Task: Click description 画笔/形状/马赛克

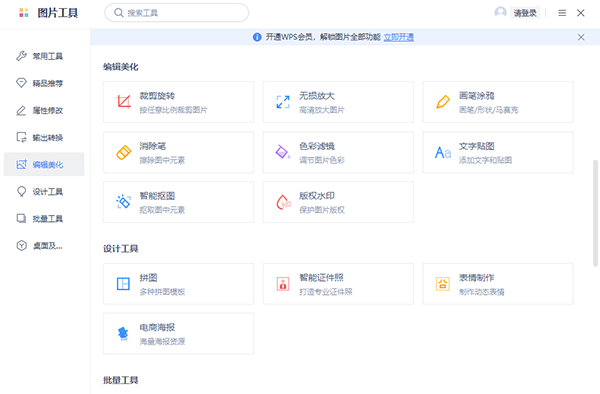Action: pyautogui.click(x=489, y=110)
